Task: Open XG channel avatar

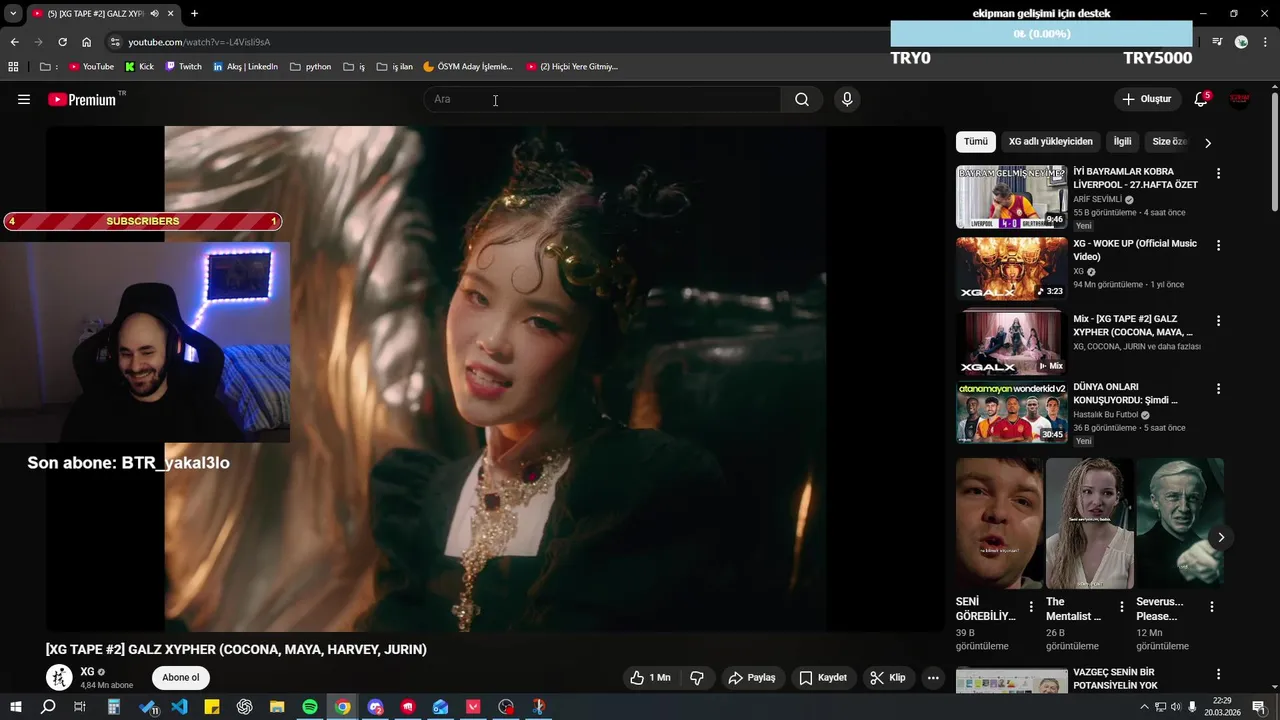Action: tap(59, 677)
